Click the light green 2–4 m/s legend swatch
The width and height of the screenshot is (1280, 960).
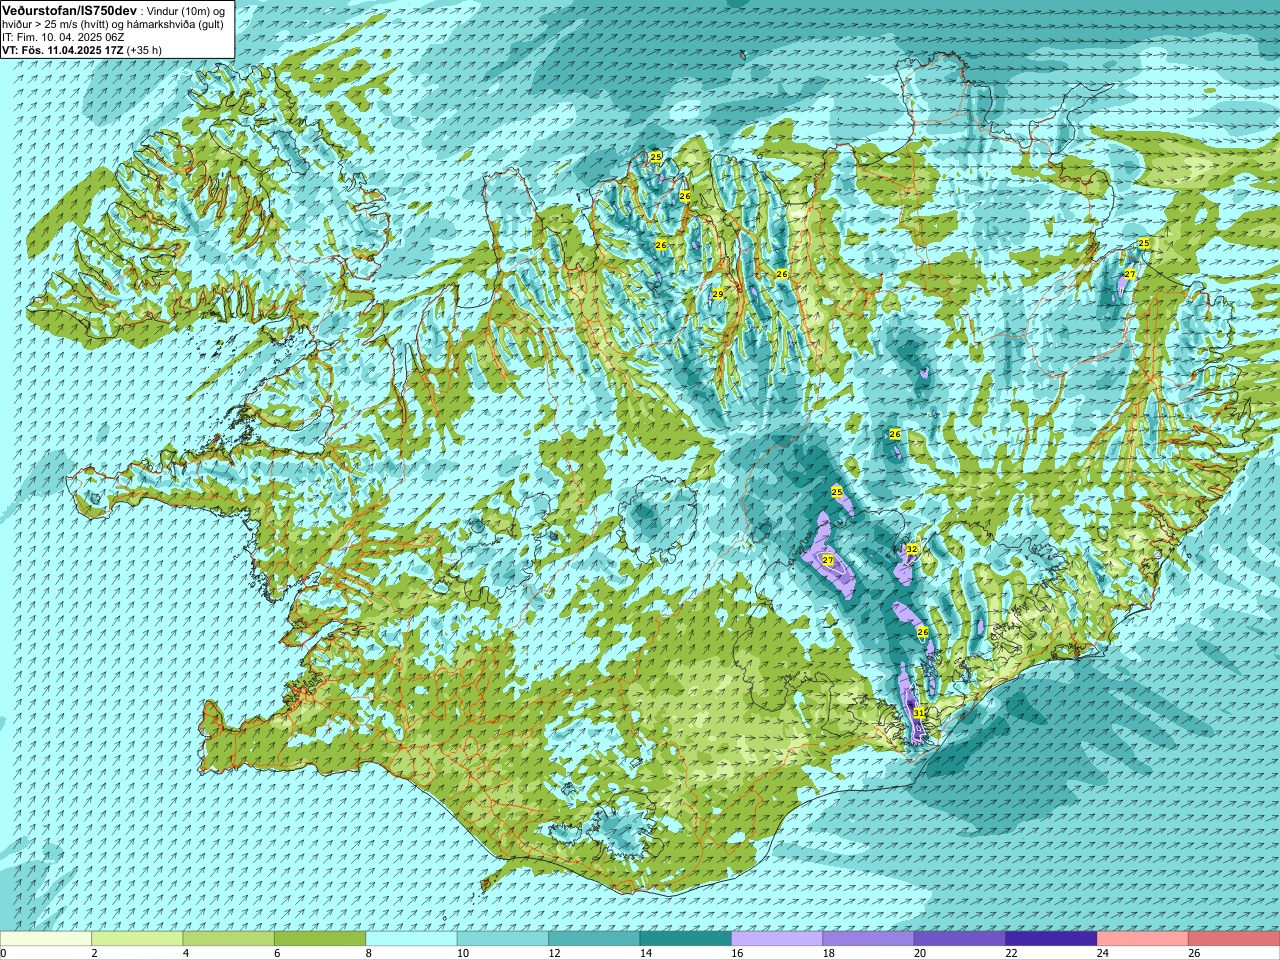point(137,939)
